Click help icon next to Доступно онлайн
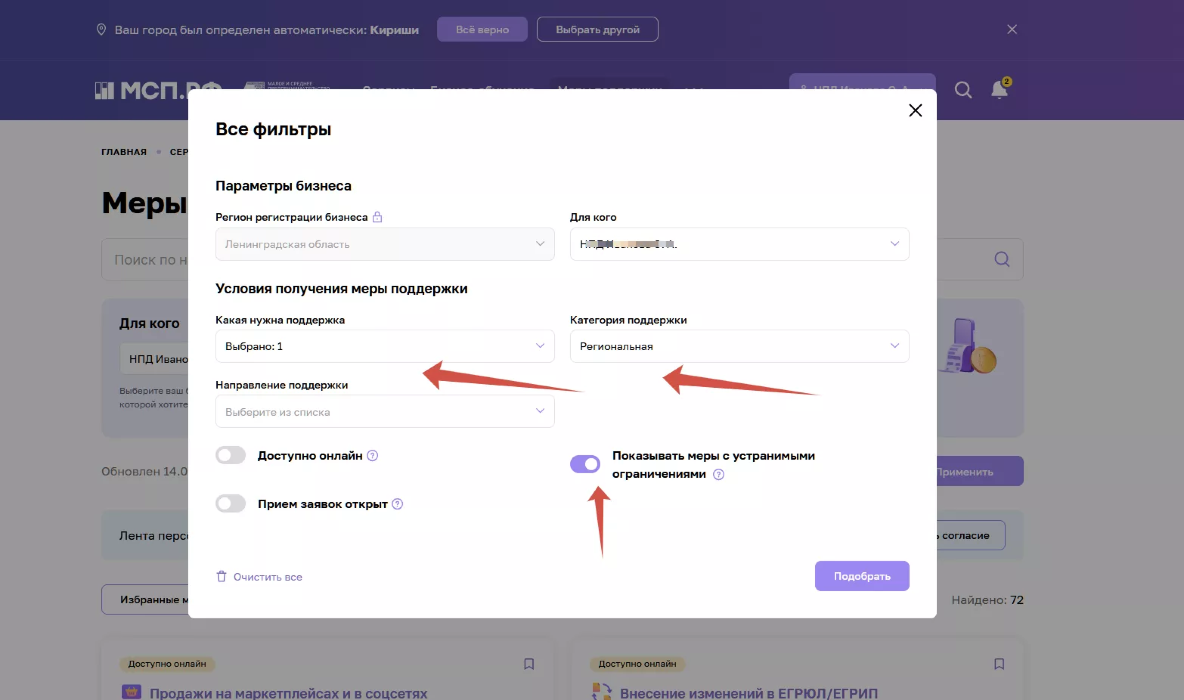The width and height of the screenshot is (1184, 700). (373, 456)
